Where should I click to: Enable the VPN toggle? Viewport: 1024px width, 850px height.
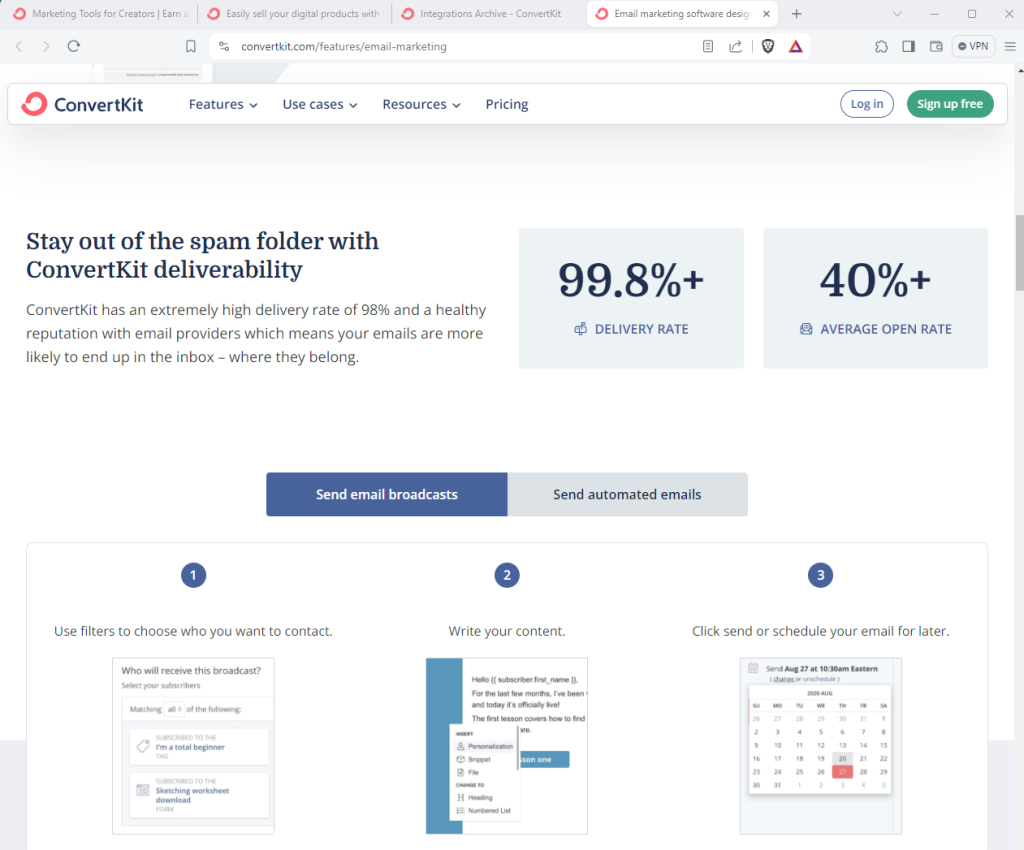click(972, 46)
